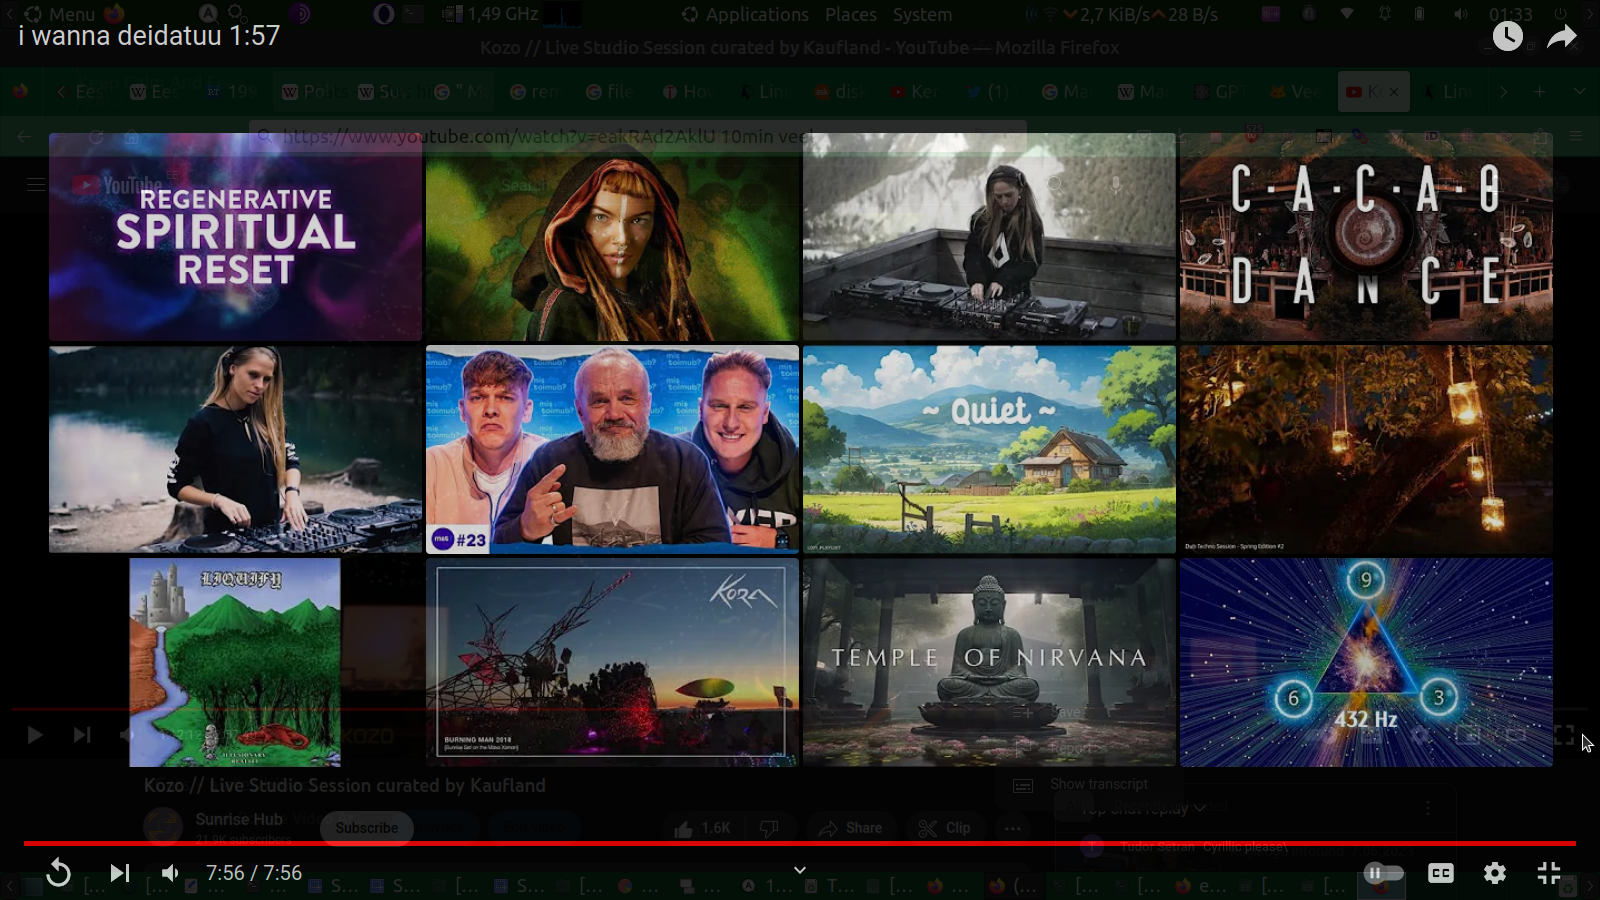Expand the chevron below the progress bar
The image size is (1600, 900).
coord(800,870)
